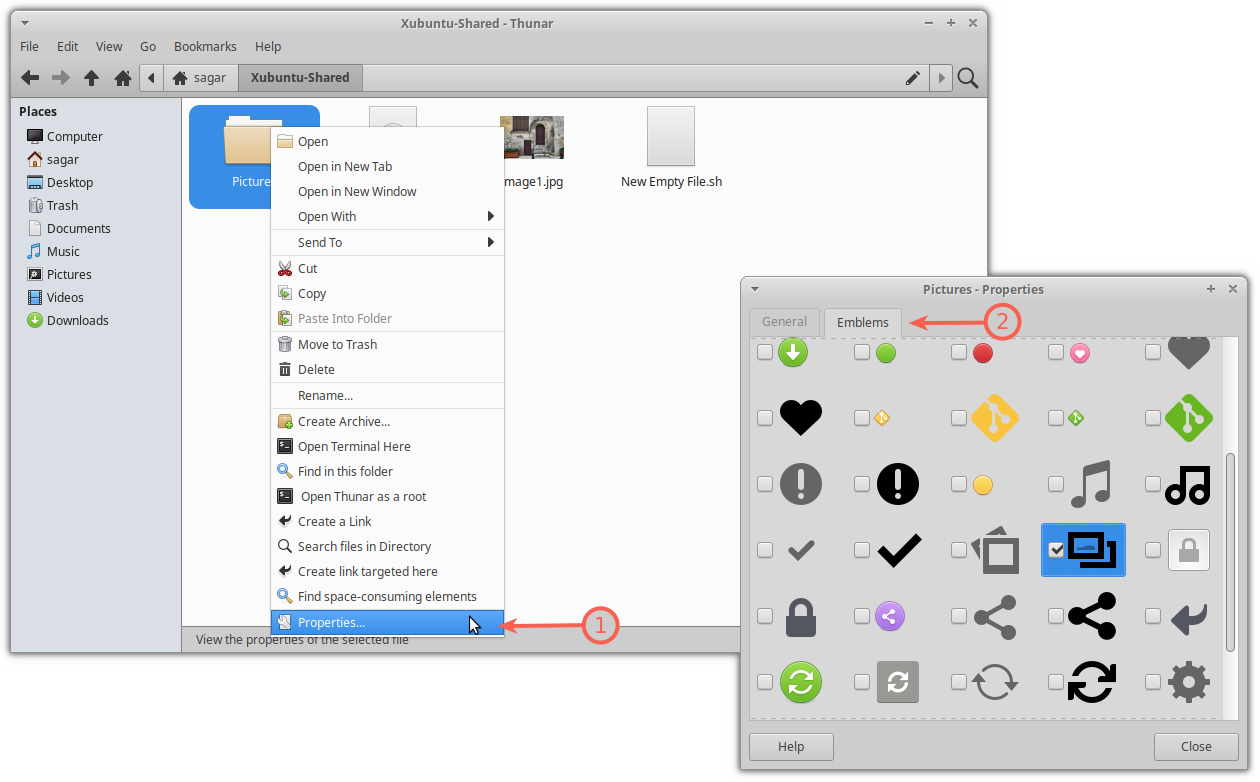Select the image1.jpg thumbnail
This screenshot has width=1260, height=782.
[x=532, y=137]
